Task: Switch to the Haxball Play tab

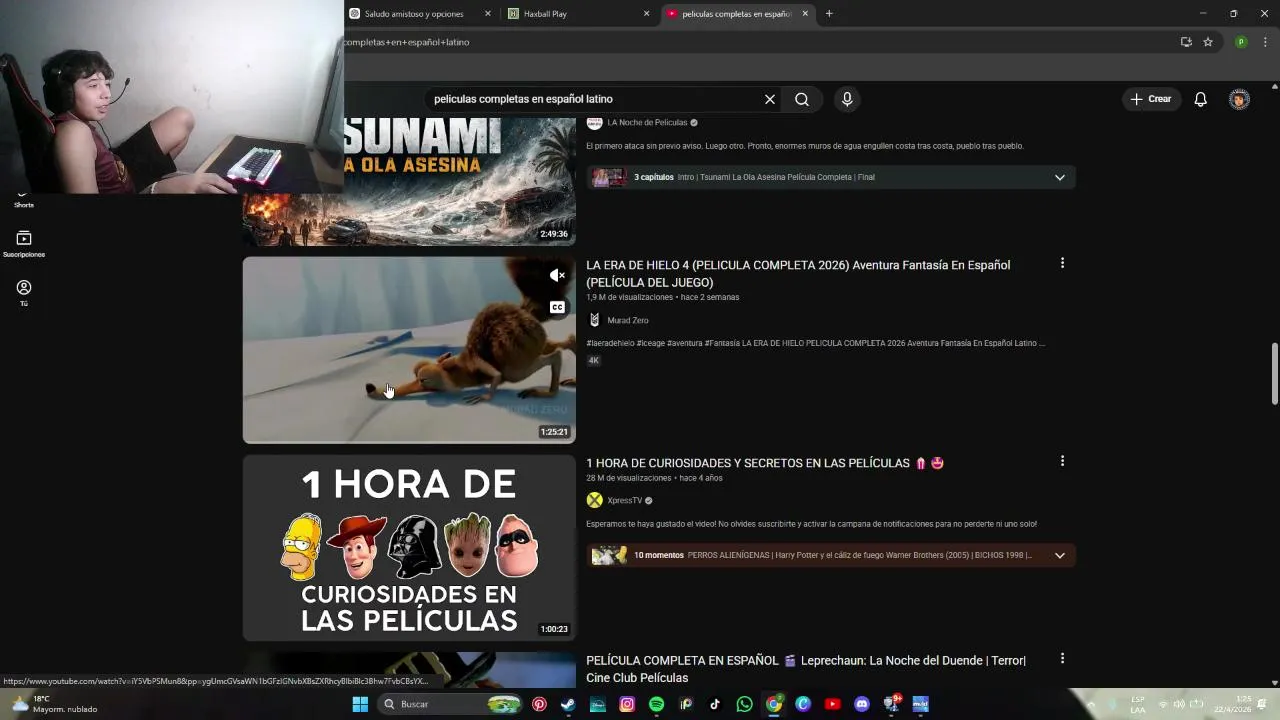Action: pyautogui.click(x=545, y=14)
